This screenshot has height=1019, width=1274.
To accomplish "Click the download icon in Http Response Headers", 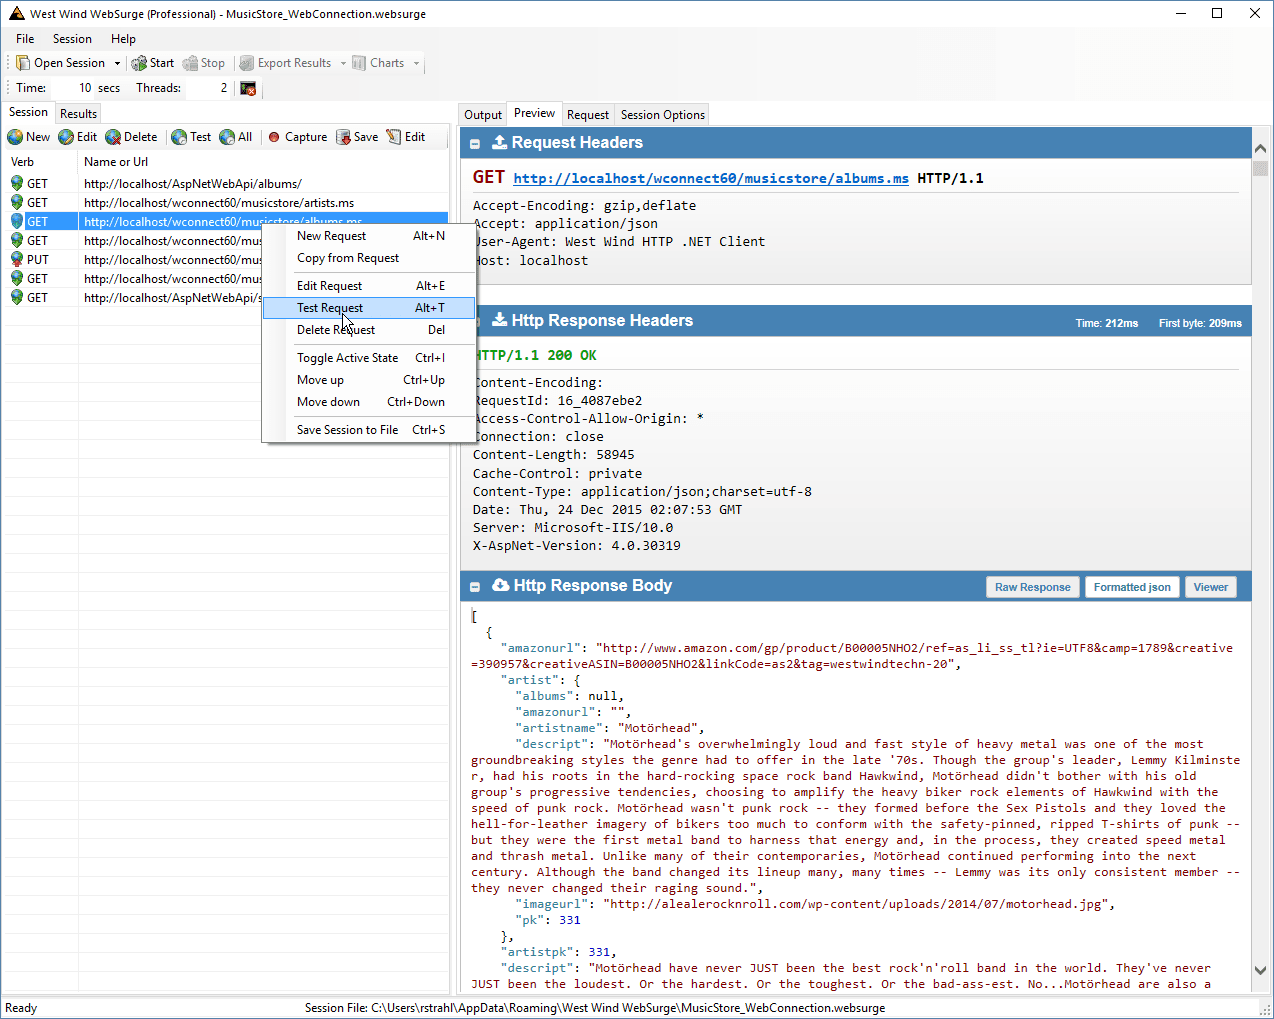I will pyautogui.click(x=500, y=321).
